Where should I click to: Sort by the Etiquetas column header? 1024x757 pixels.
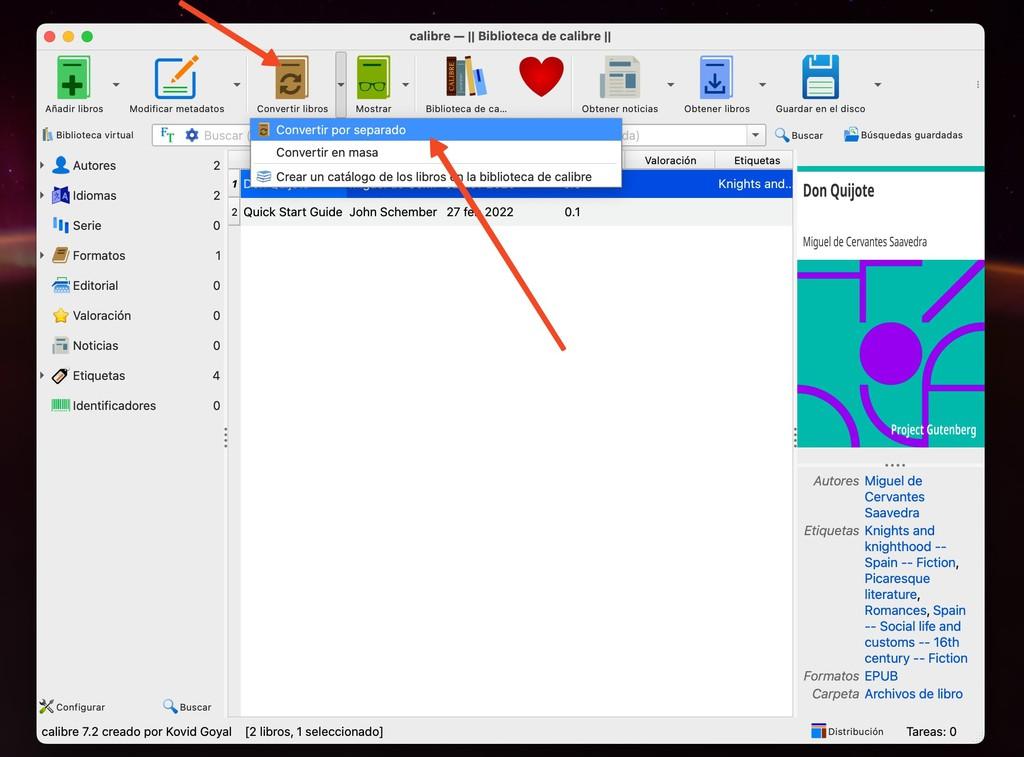pos(757,160)
